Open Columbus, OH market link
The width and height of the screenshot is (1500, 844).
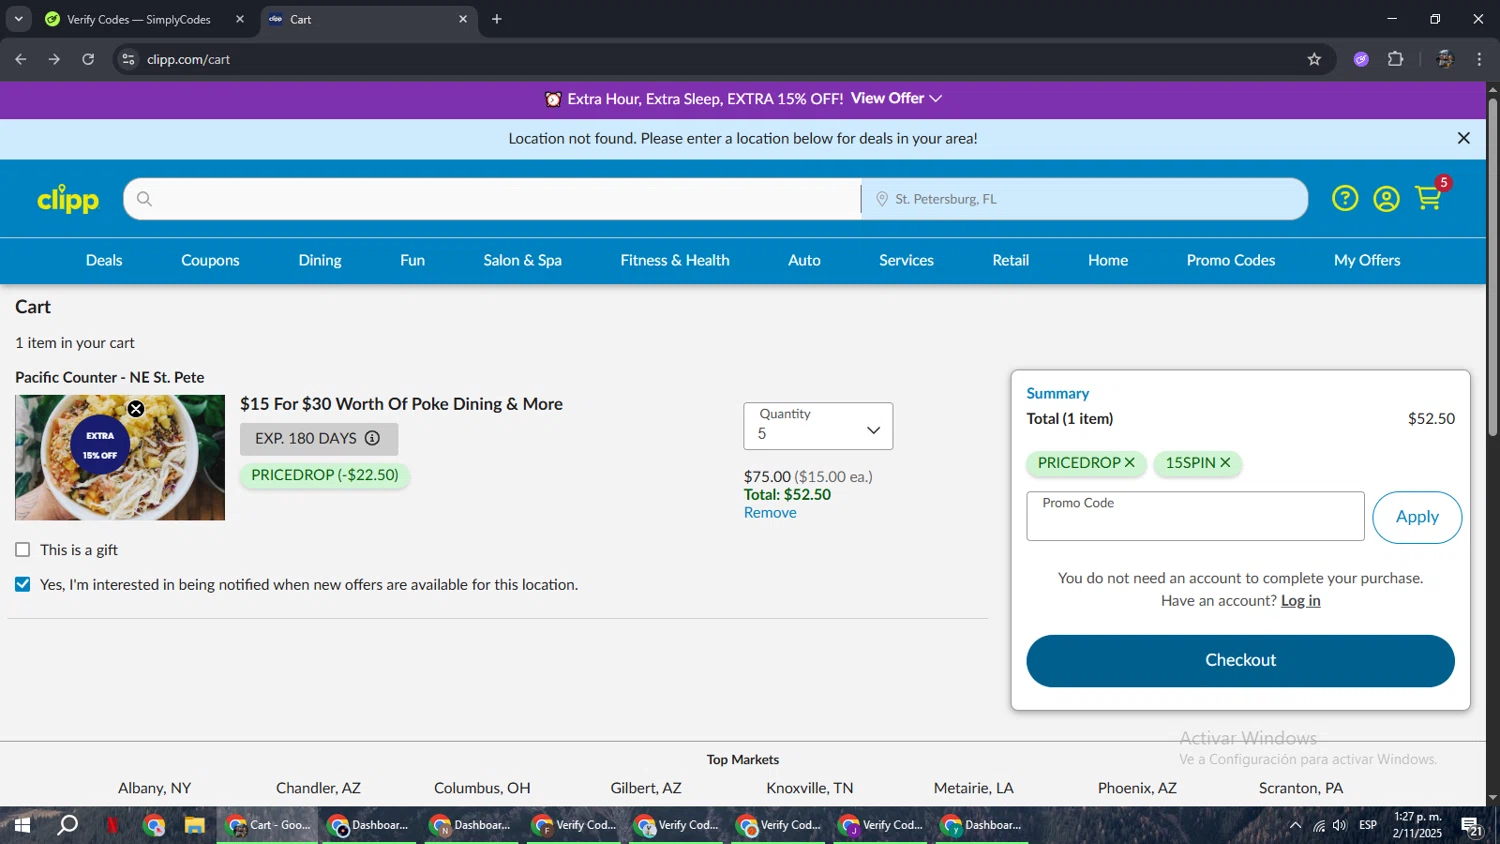(482, 788)
